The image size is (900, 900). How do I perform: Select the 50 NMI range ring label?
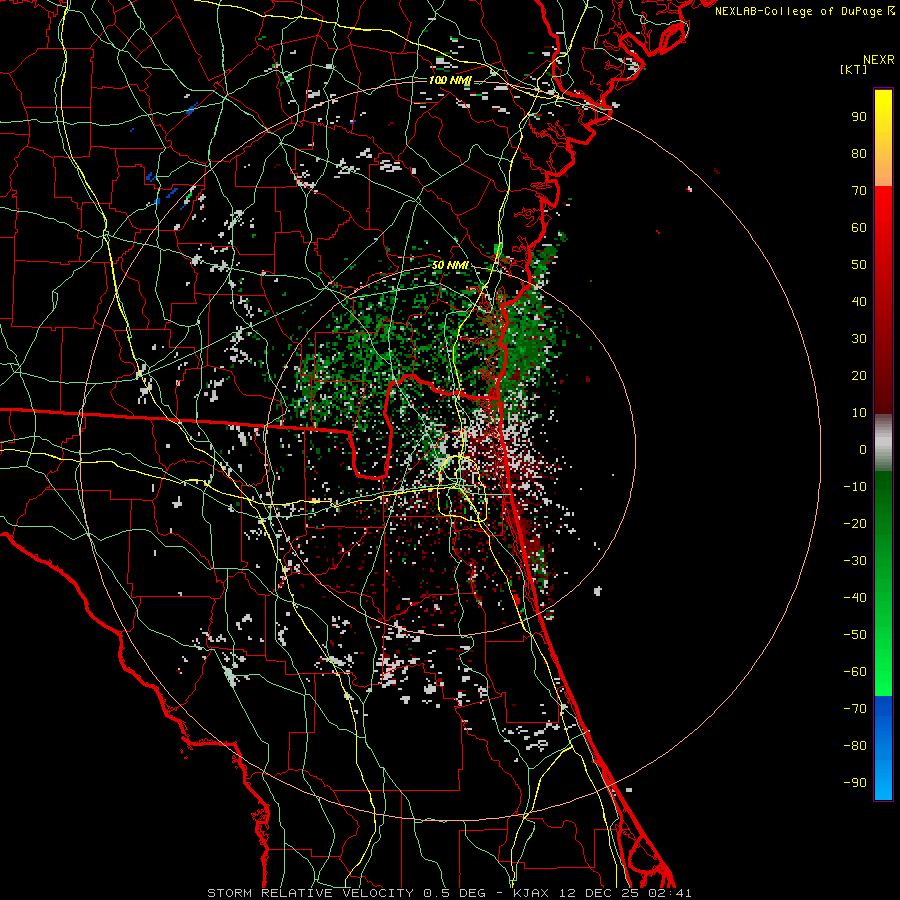(450, 265)
